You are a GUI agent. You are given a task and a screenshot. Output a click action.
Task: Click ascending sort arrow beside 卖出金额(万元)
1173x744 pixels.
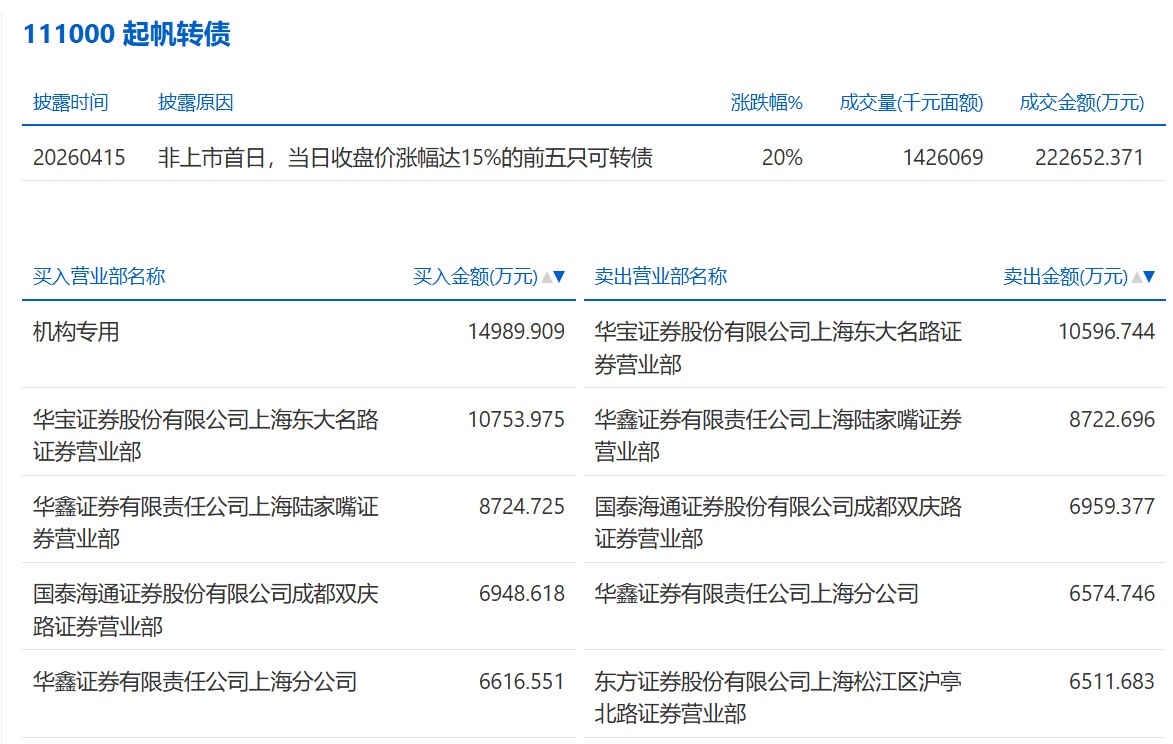click(1137, 277)
